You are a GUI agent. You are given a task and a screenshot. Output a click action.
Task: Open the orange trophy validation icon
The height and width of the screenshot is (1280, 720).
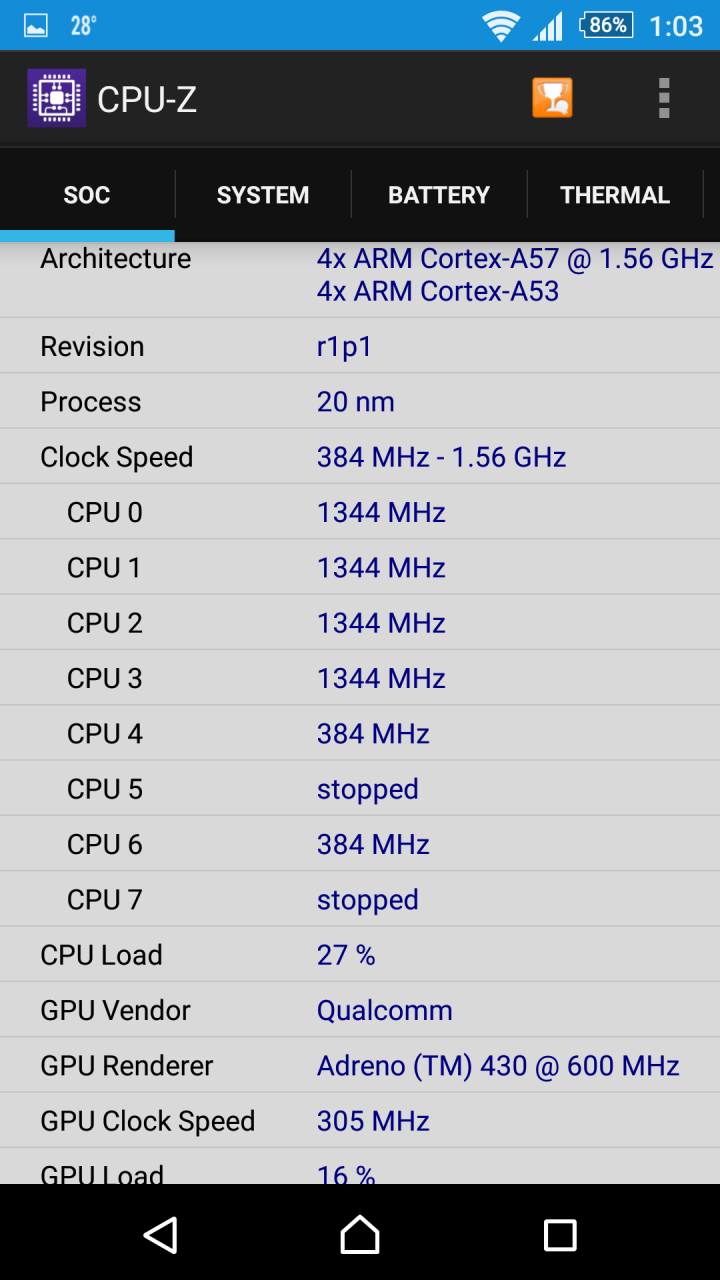click(552, 98)
